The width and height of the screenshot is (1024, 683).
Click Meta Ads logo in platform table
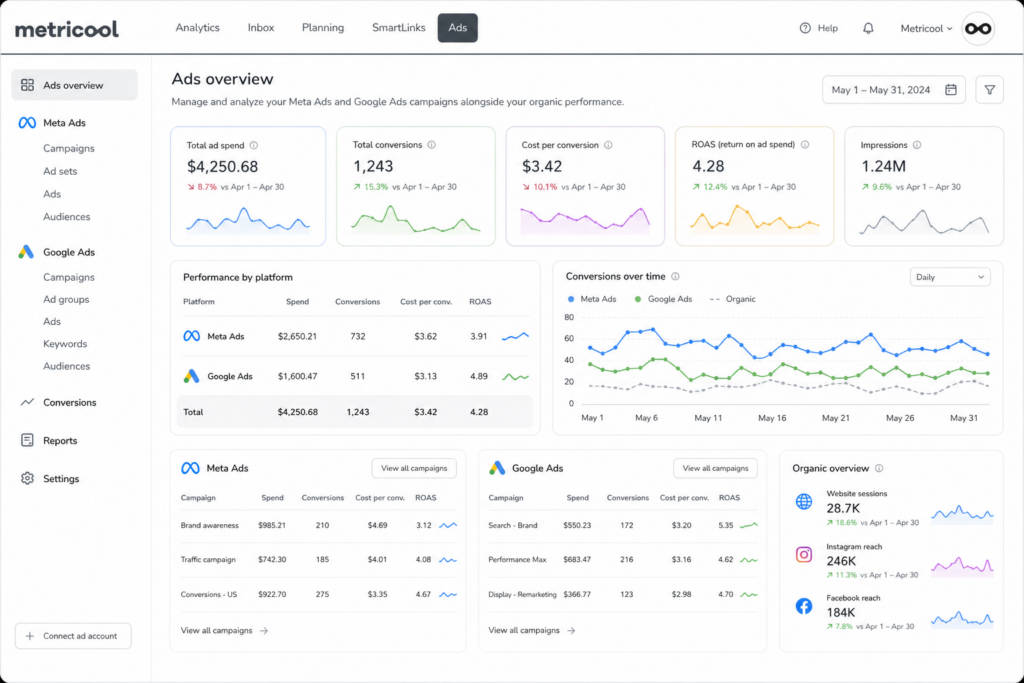191,336
